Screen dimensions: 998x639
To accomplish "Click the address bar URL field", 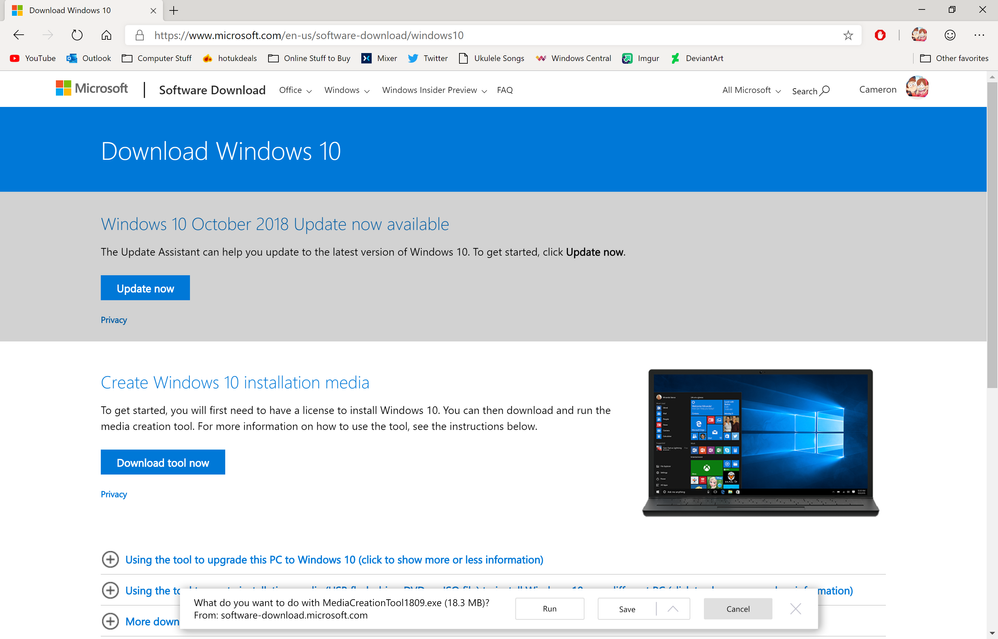I will click(x=493, y=36).
